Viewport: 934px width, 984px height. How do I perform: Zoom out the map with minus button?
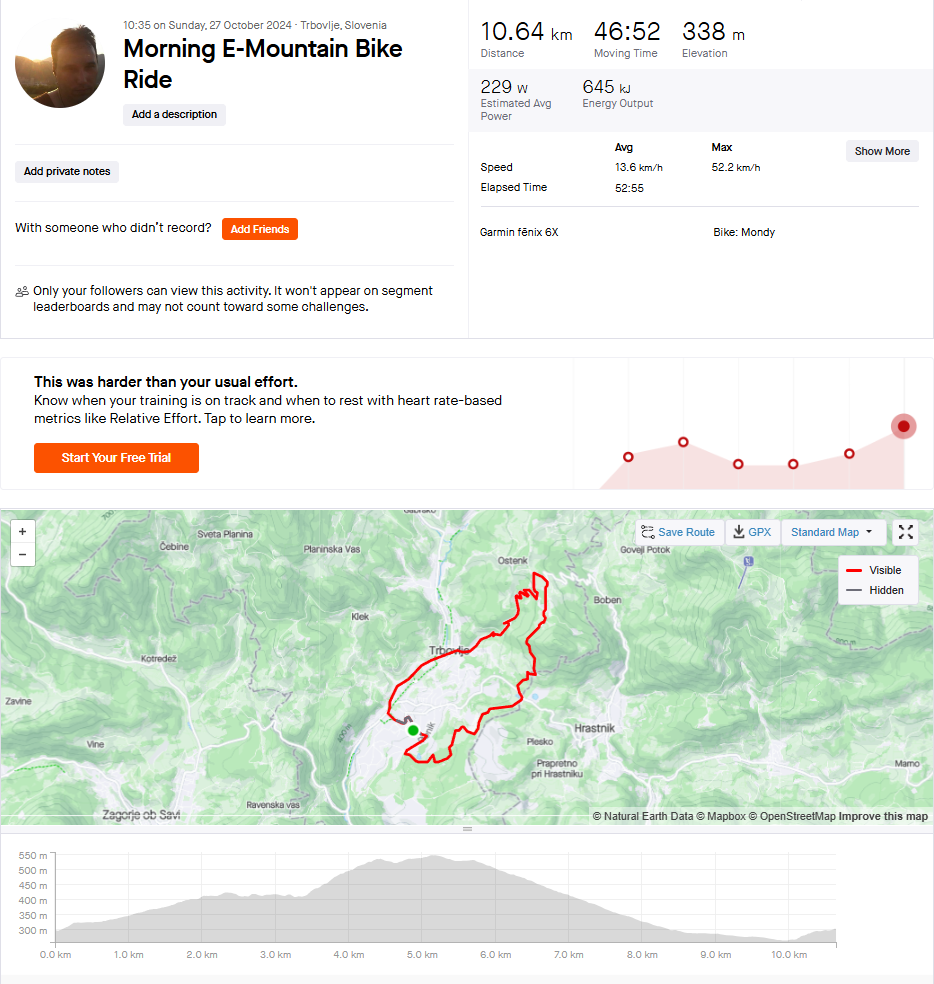(23, 555)
